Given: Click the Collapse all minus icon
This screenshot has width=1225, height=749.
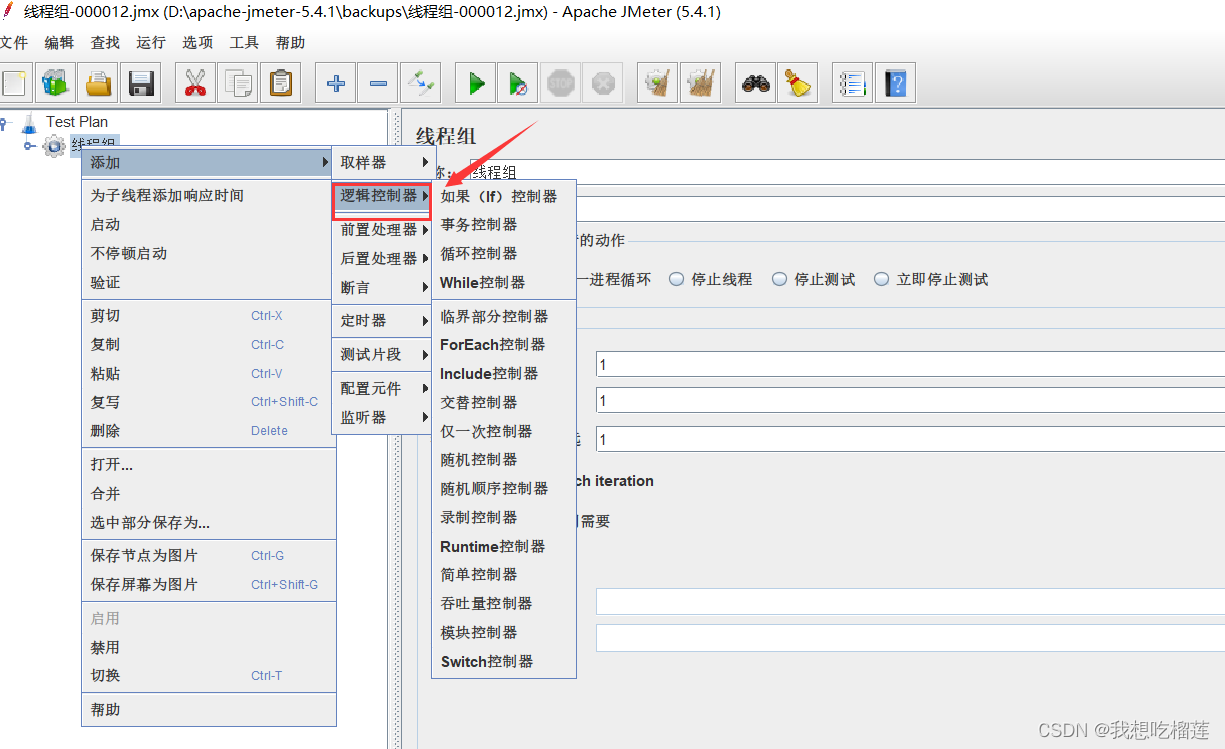Looking at the screenshot, I should [378, 83].
